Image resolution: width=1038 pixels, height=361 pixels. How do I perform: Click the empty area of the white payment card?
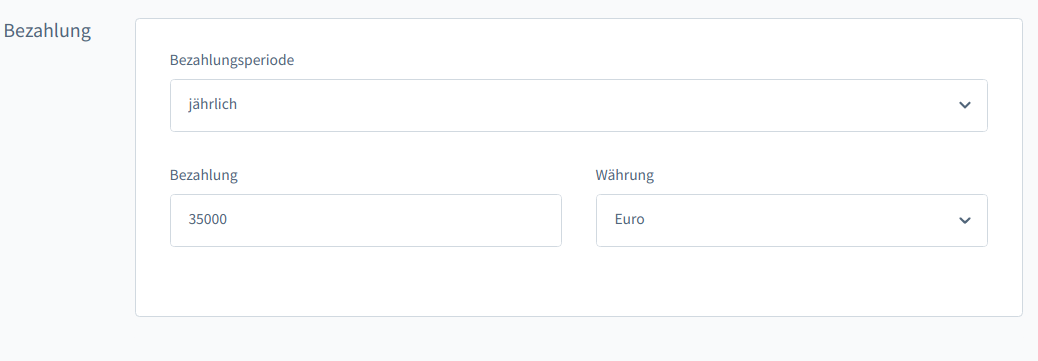[579, 282]
